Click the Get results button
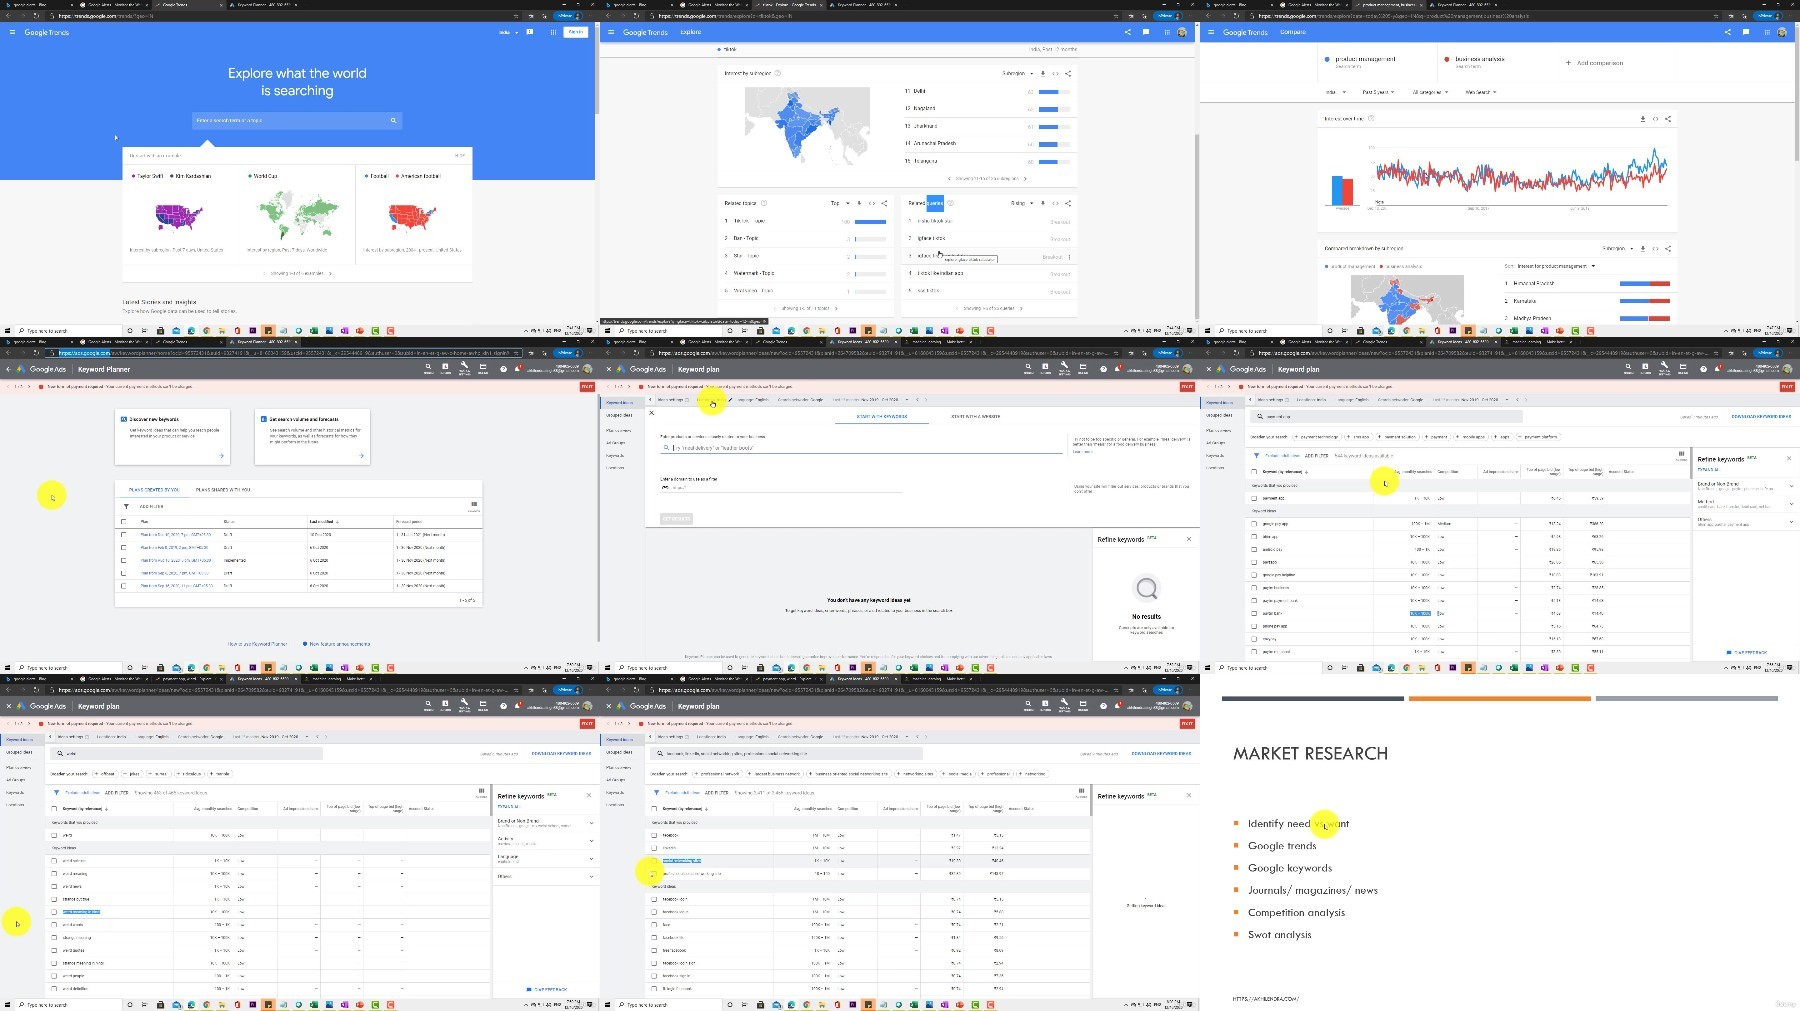The height and width of the screenshot is (1011, 1800). coord(677,519)
